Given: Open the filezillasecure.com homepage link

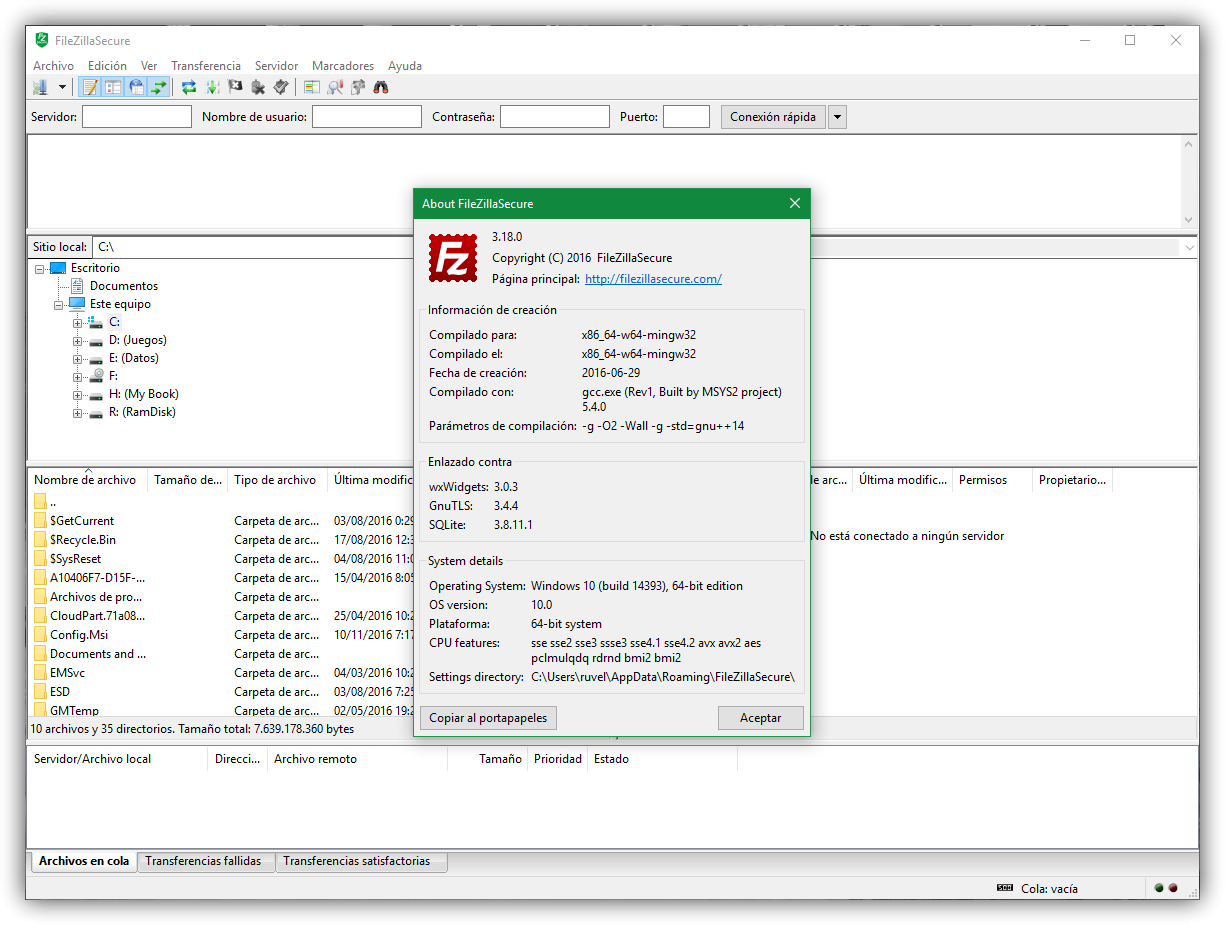Looking at the screenshot, I should [653, 279].
